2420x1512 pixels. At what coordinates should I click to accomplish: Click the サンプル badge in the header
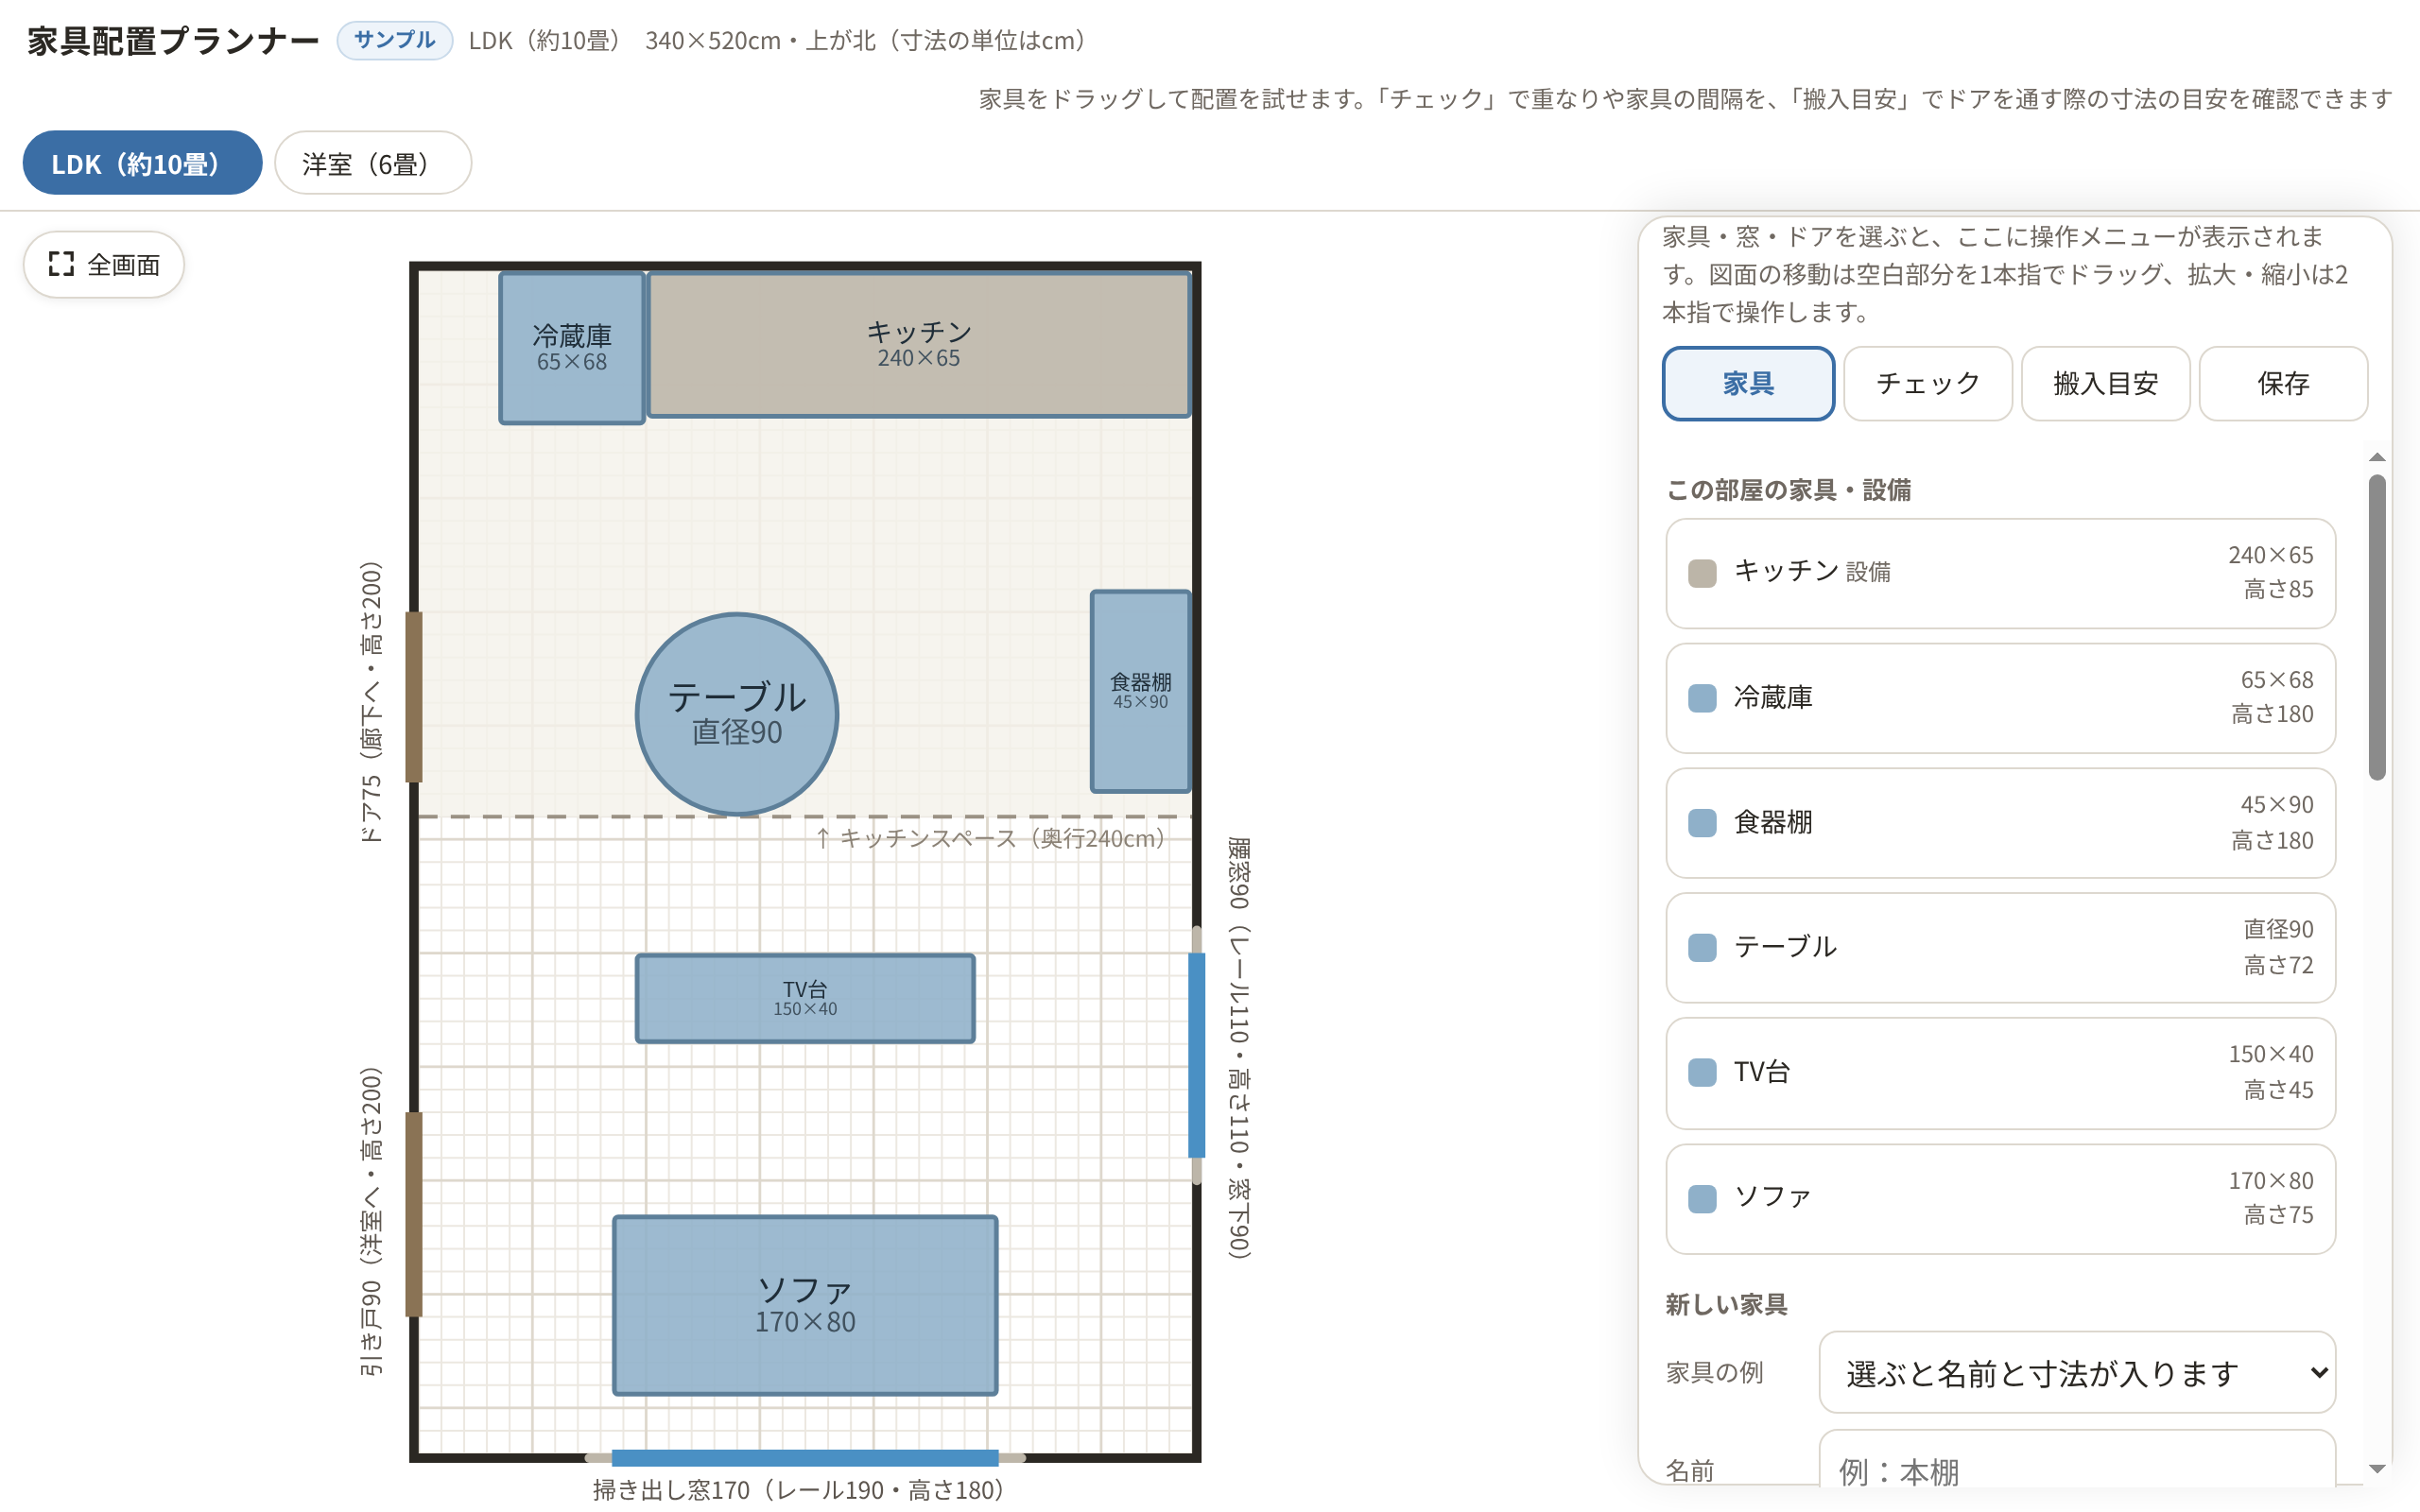(394, 40)
